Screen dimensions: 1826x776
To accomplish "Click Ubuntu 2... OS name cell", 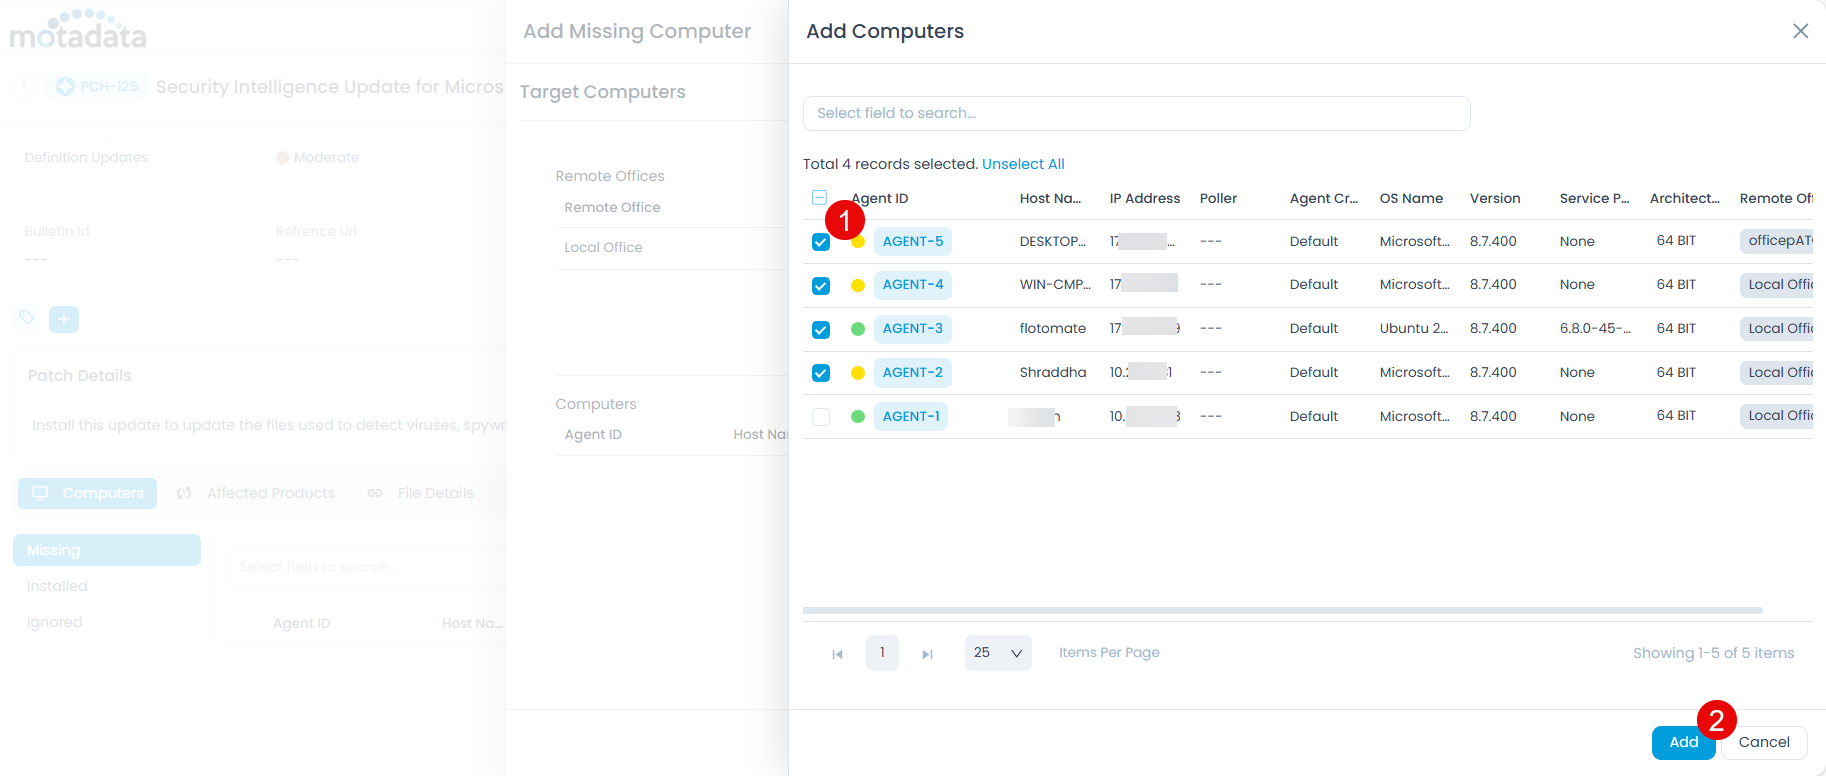I will (x=1414, y=329).
